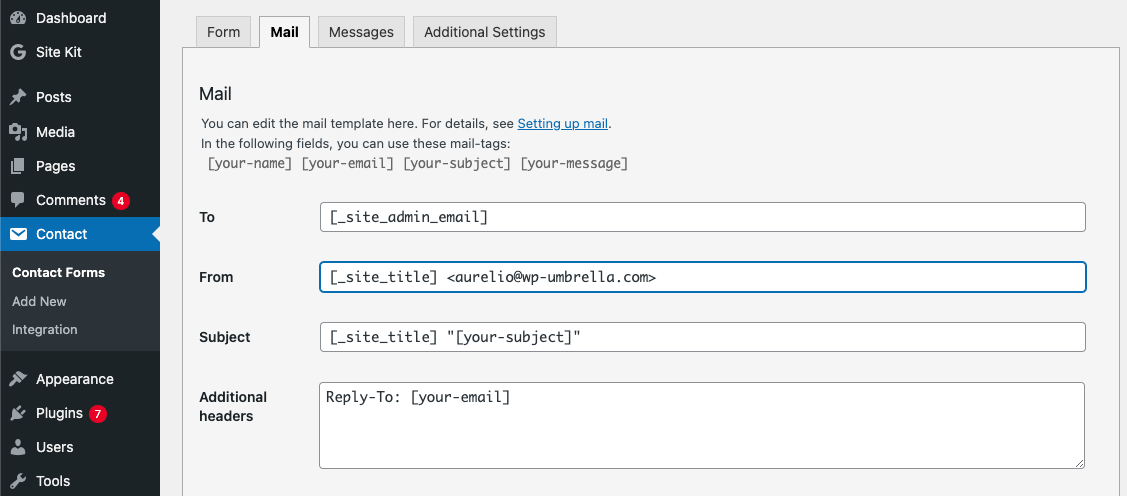This screenshot has height=496, width=1127.
Task: Click the Pages icon in sidebar
Action: click(18, 166)
